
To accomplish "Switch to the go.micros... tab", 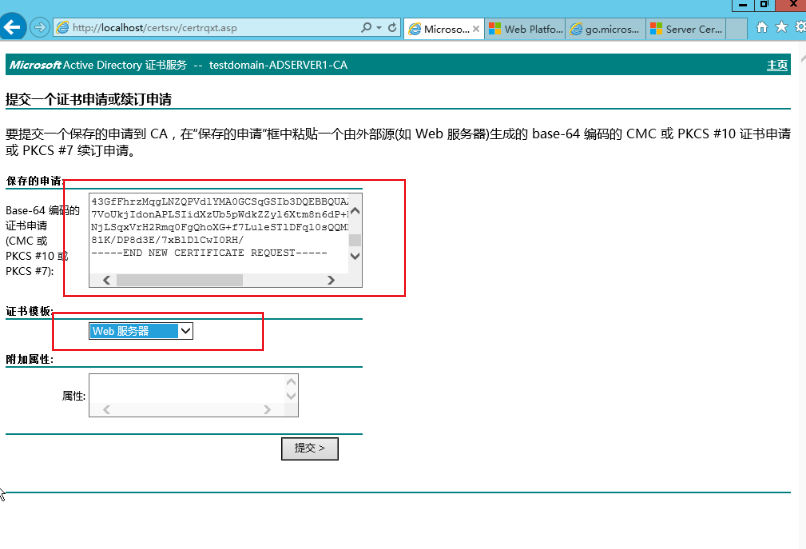I will [x=606, y=29].
